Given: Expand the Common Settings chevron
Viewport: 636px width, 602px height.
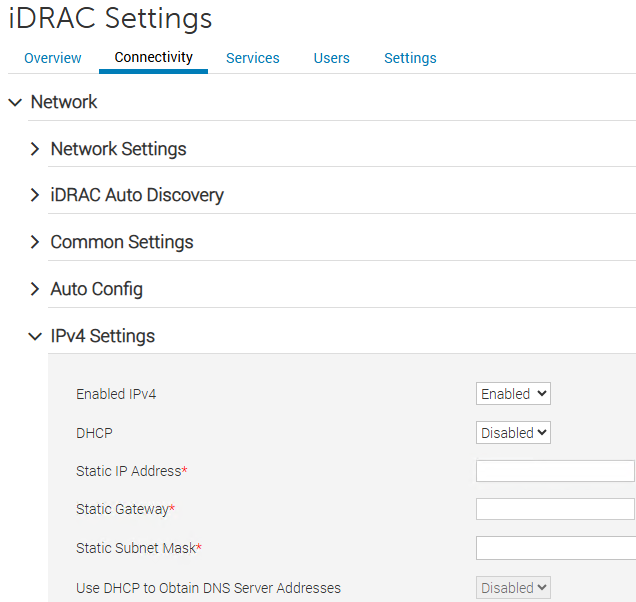Looking at the screenshot, I should point(35,242).
